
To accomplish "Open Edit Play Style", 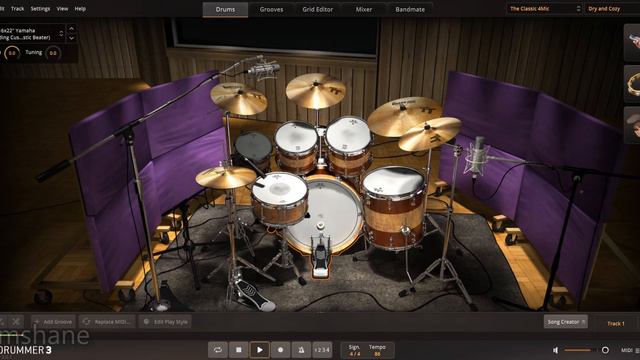I will tap(165, 322).
